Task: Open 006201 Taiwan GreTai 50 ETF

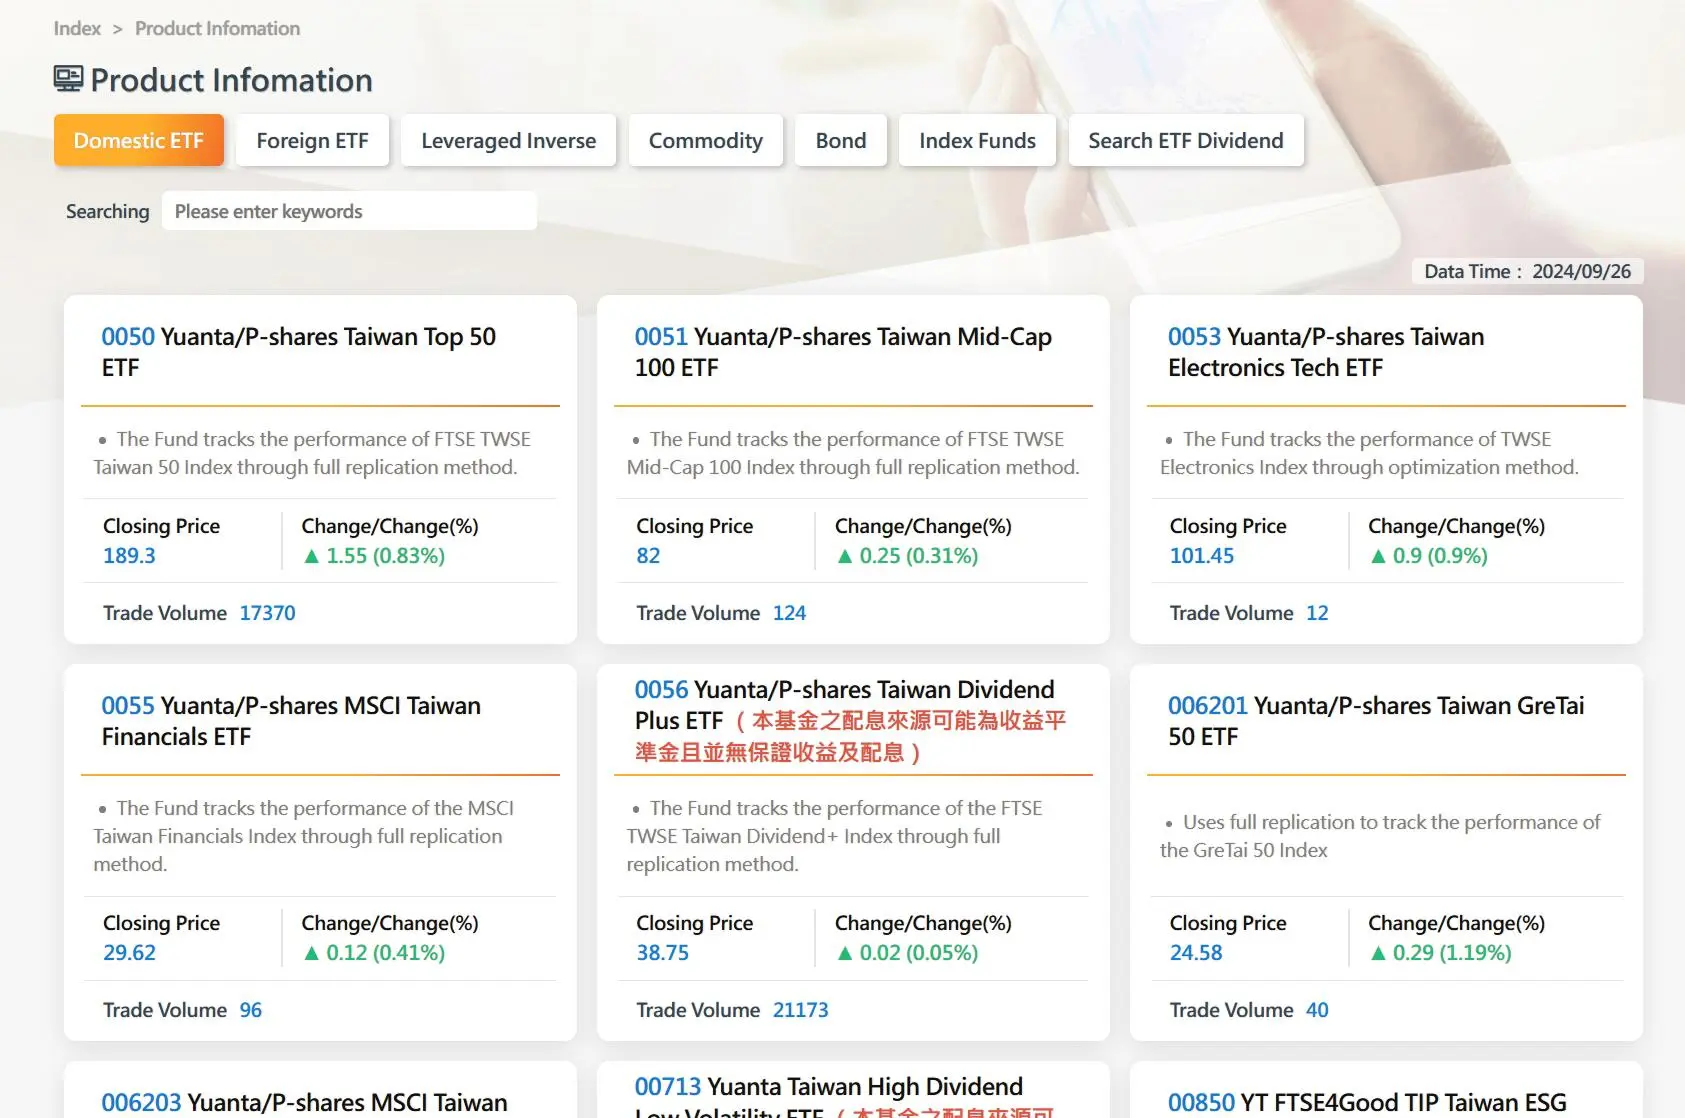Action: [x=1376, y=721]
